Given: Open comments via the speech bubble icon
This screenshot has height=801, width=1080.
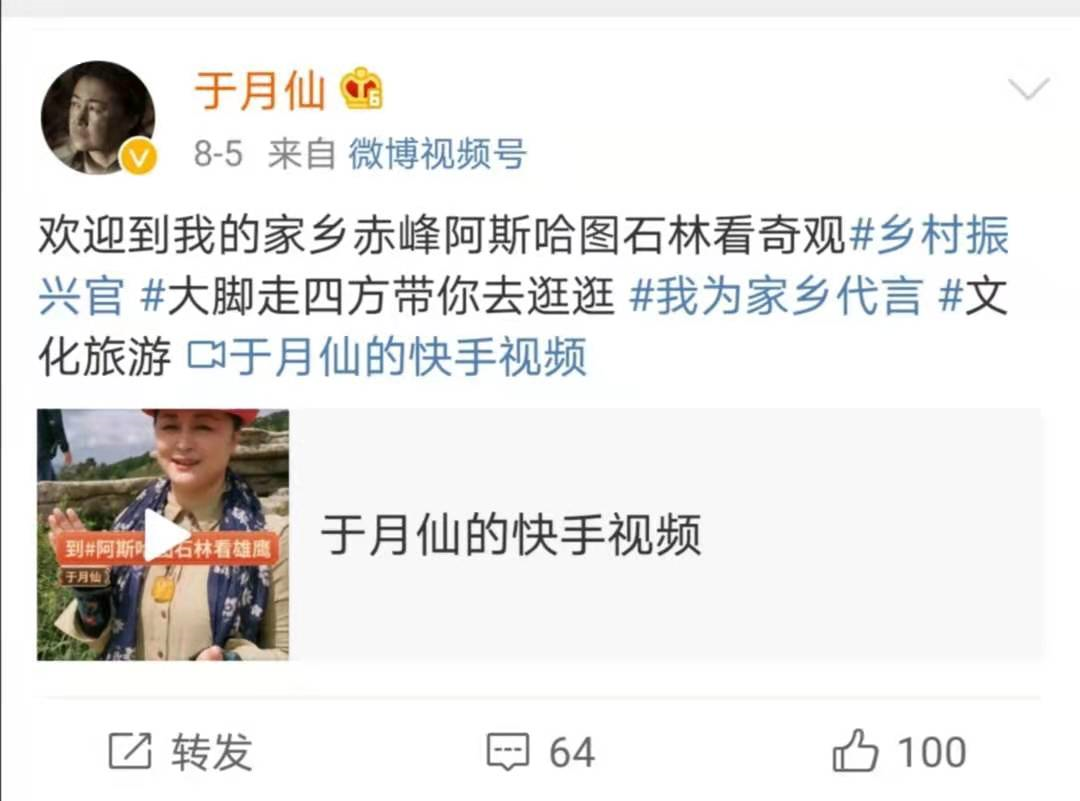Looking at the screenshot, I should click(508, 751).
